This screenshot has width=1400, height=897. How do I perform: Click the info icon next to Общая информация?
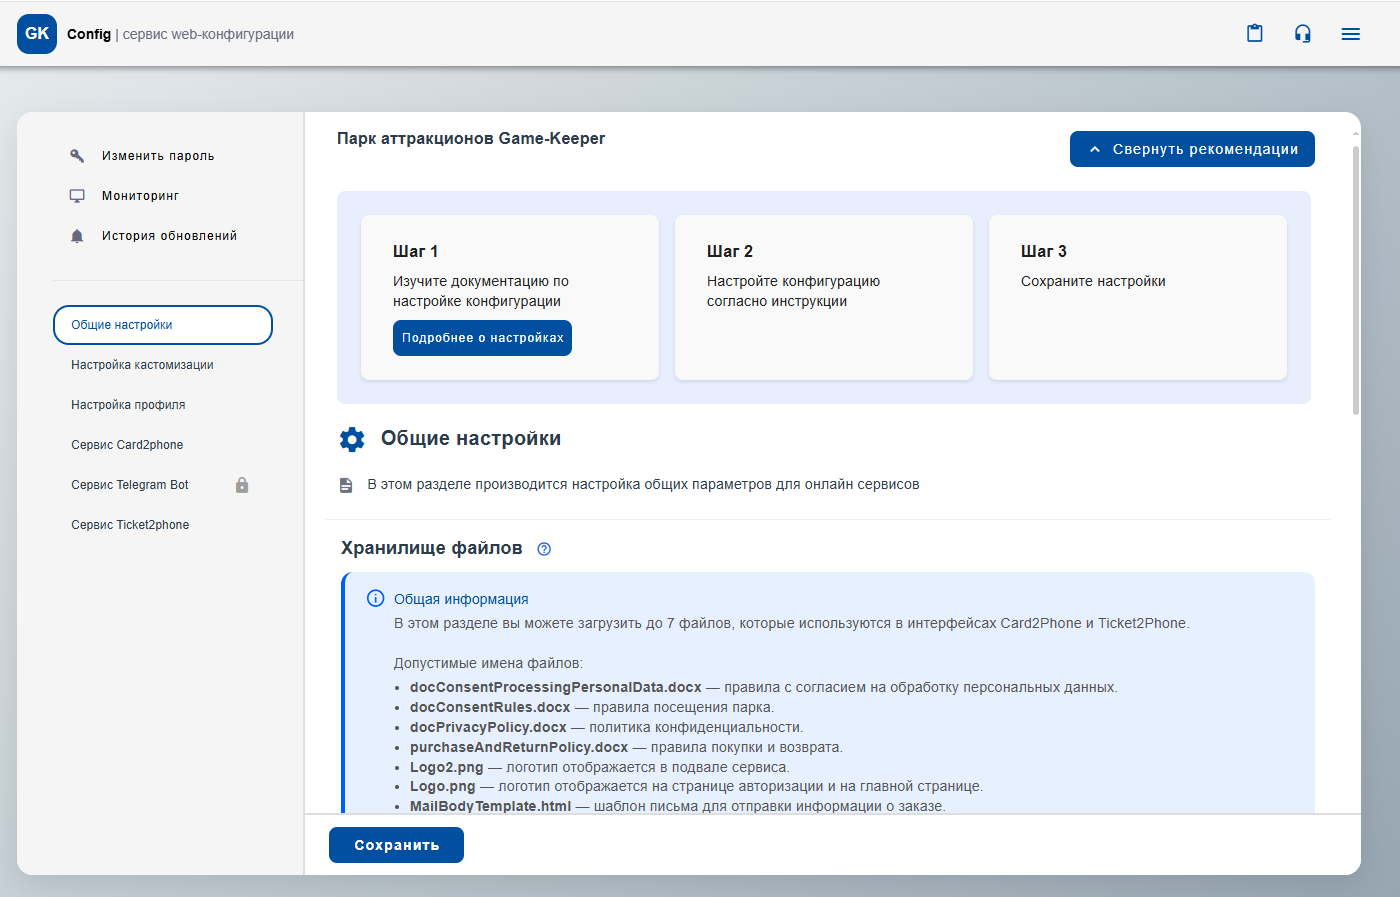point(376,599)
